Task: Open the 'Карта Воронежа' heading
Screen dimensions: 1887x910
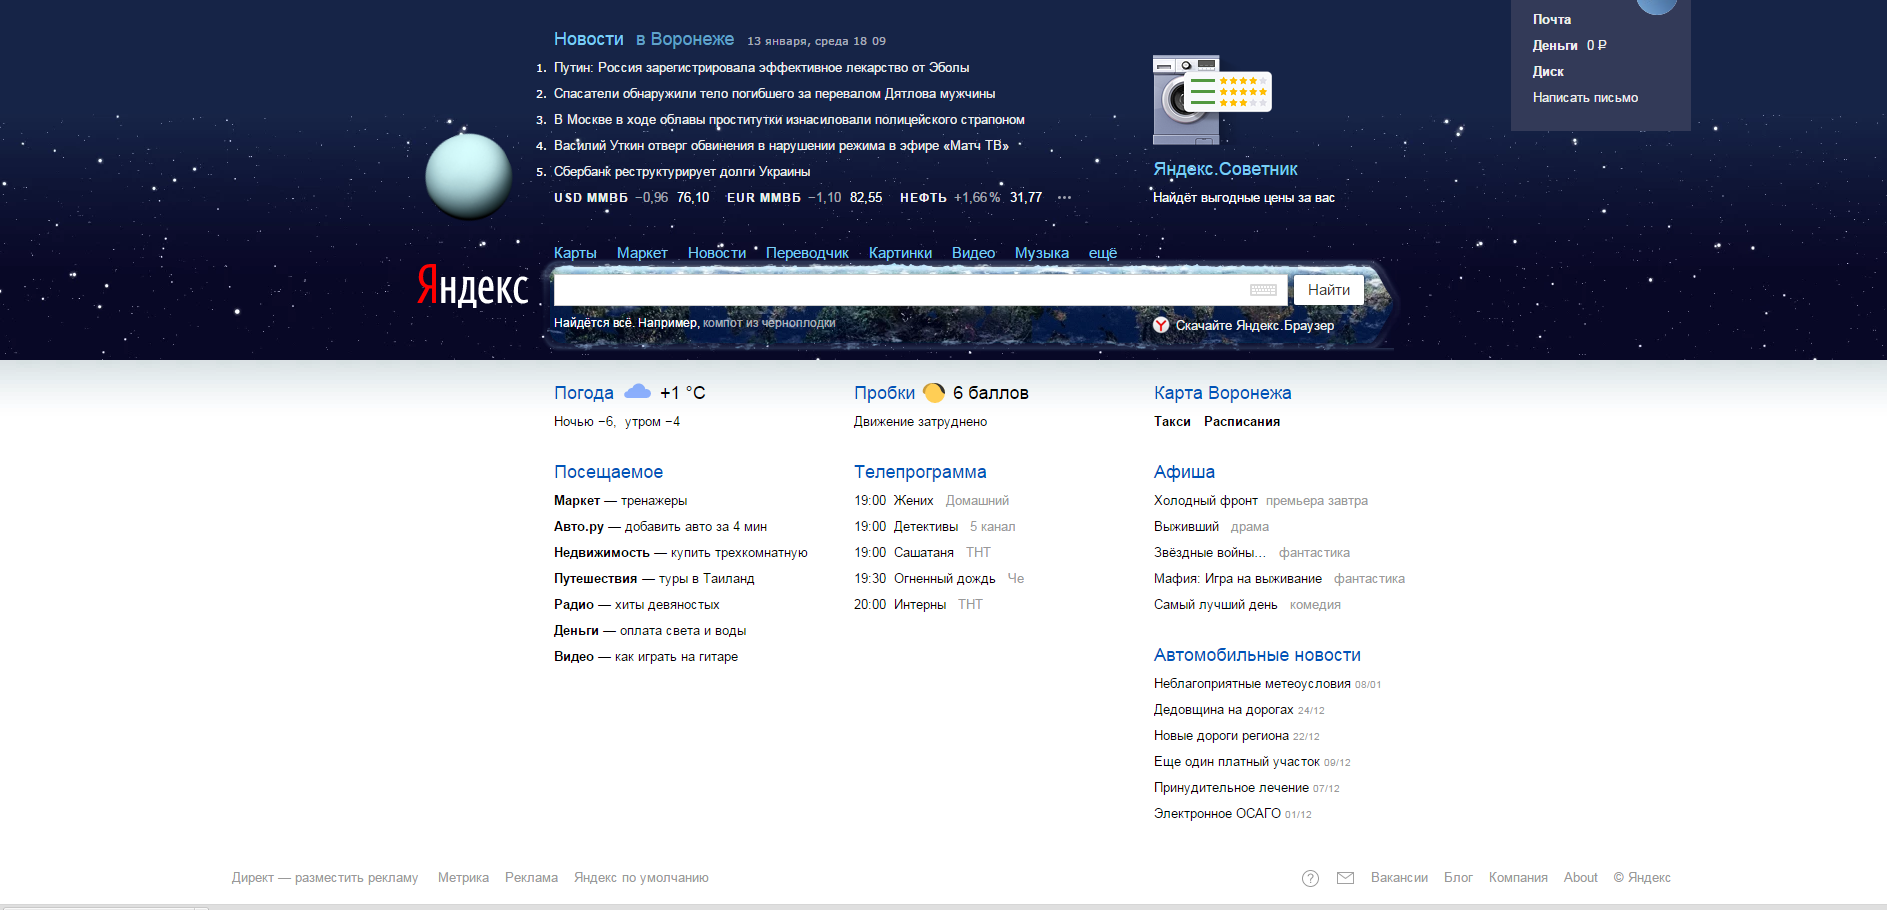Action: 1222,393
